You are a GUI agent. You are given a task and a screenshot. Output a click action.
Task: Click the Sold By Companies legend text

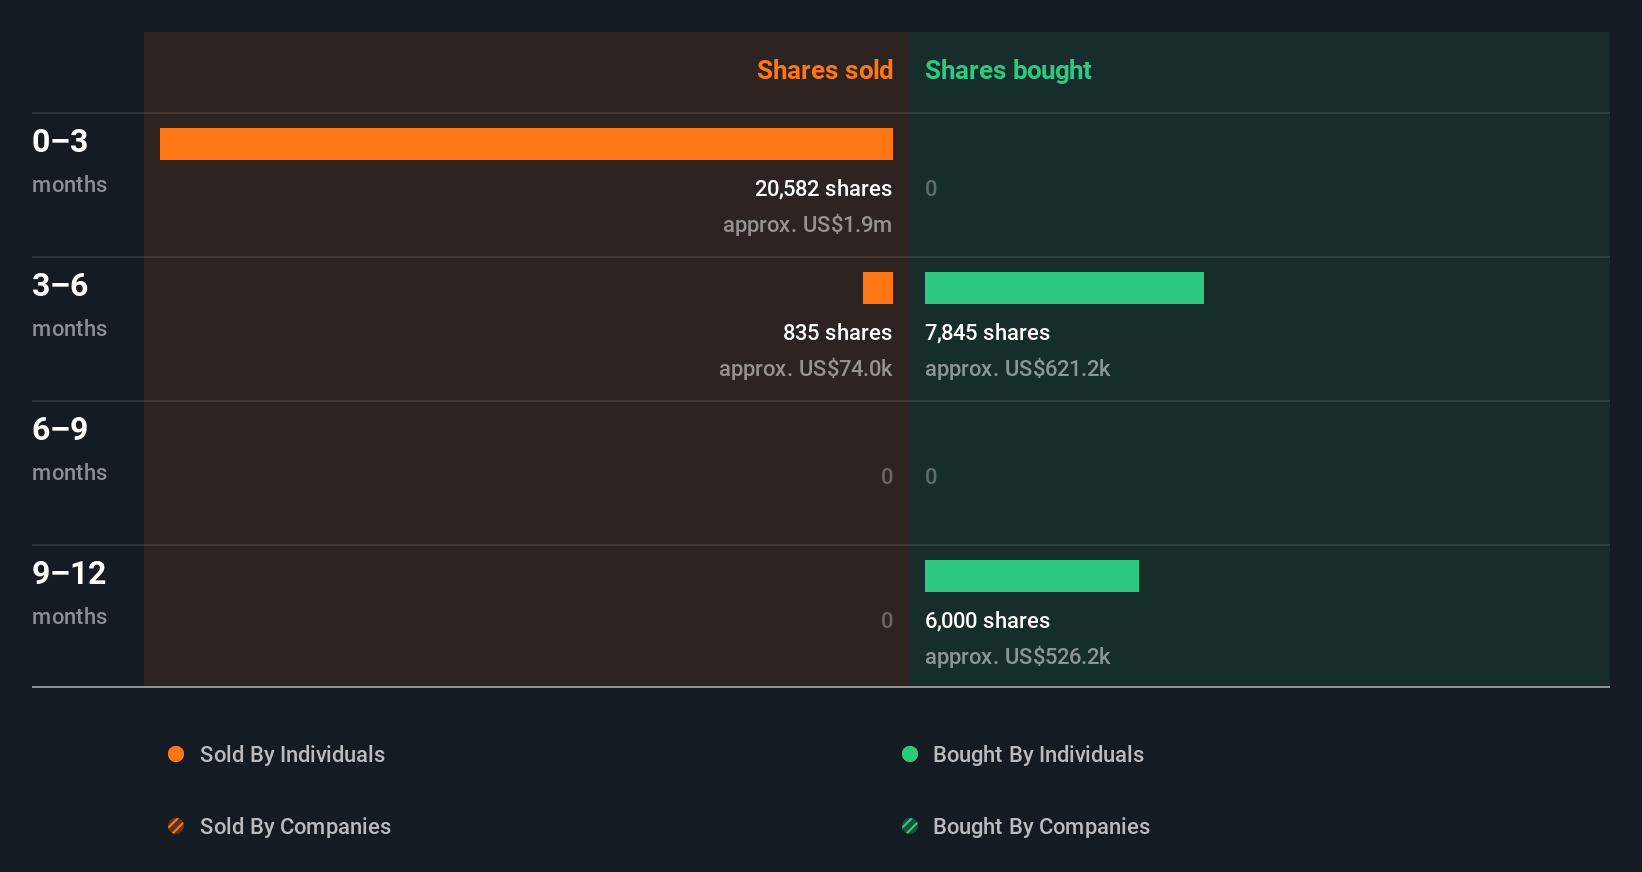pyautogui.click(x=295, y=826)
